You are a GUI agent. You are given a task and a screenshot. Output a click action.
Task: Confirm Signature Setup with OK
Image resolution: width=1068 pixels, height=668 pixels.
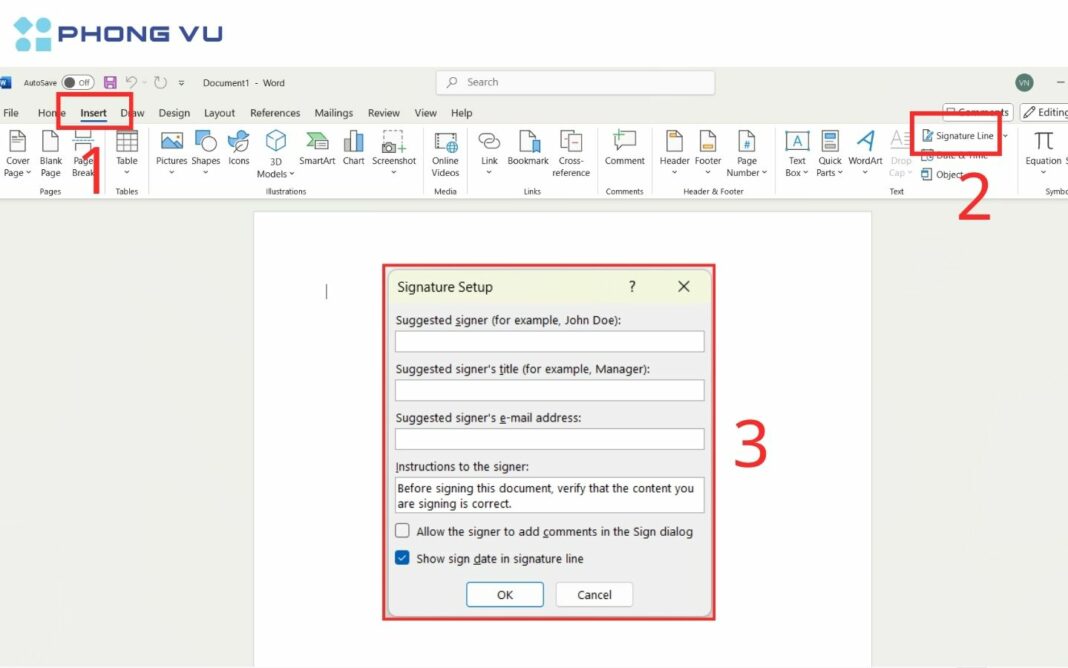click(x=505, y=594)
